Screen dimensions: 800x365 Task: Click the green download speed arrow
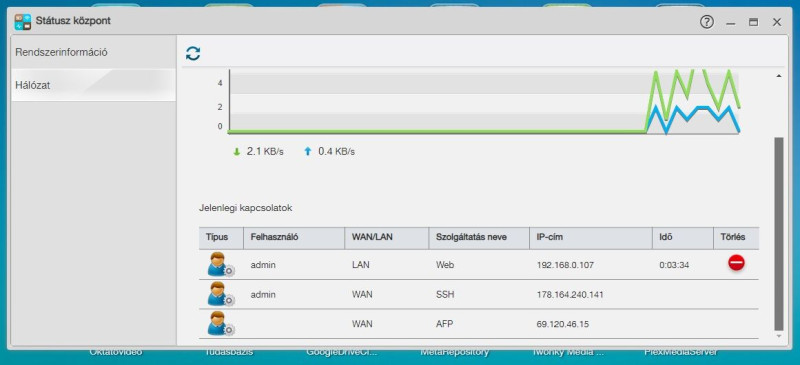coord(236,152)
